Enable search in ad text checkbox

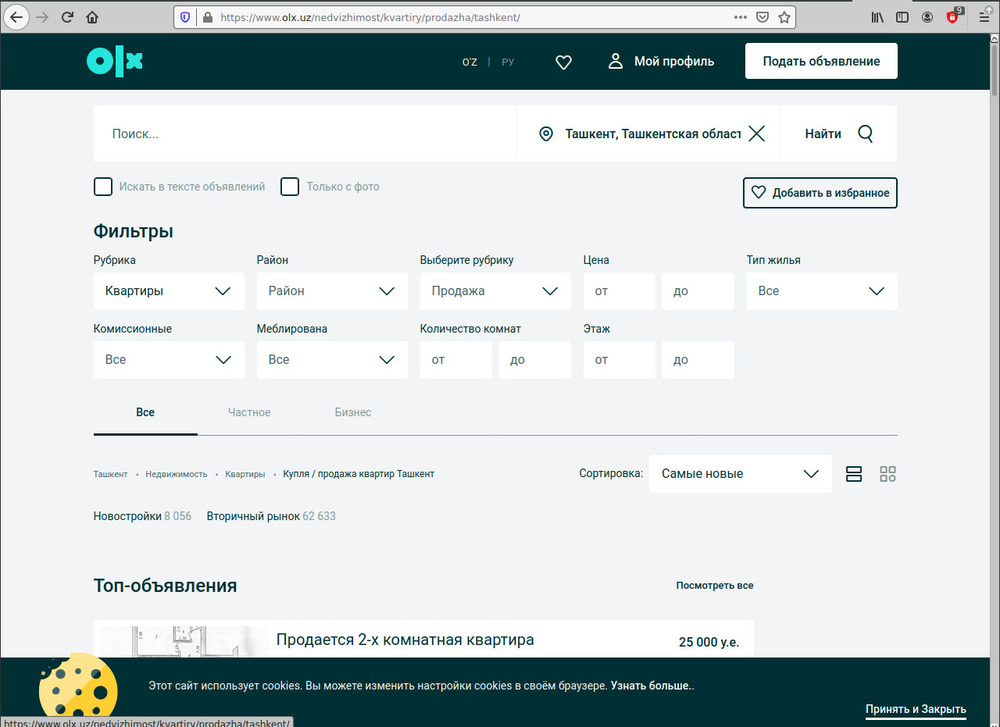pos(103,187)
